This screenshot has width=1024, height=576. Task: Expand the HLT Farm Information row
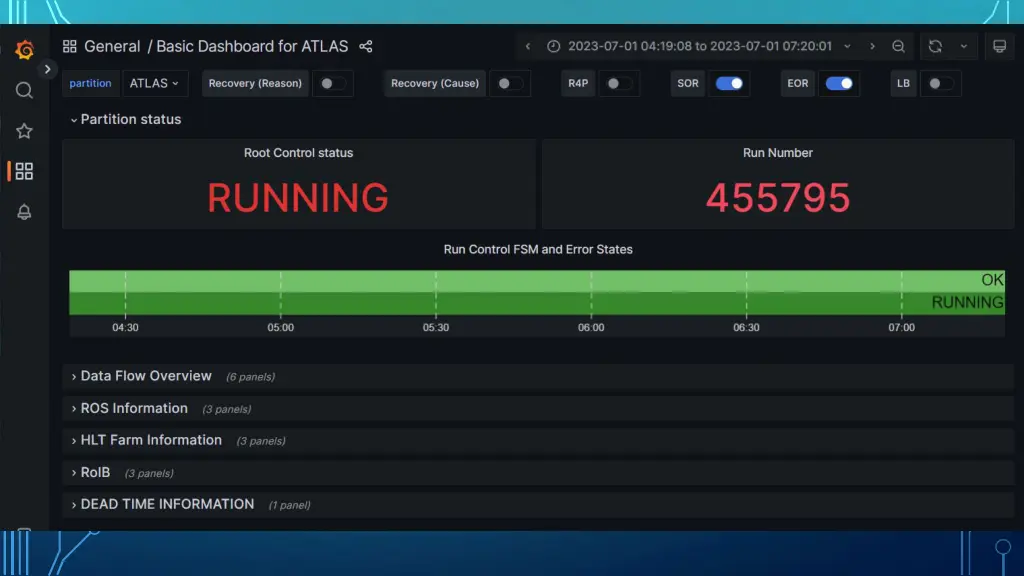pyautogui.click(x=537, y=440)
